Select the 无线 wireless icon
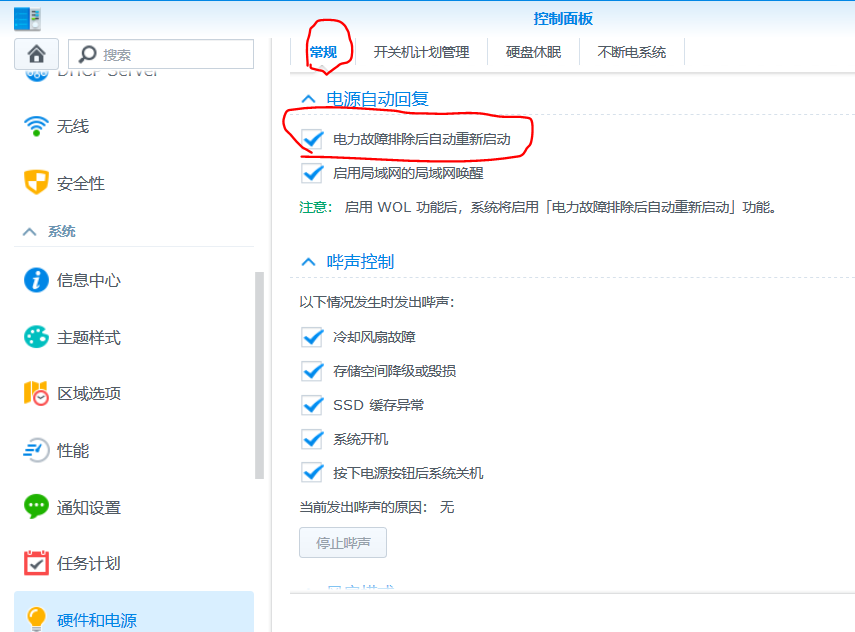The image size is (855, 632). click(x=37, y=126)
